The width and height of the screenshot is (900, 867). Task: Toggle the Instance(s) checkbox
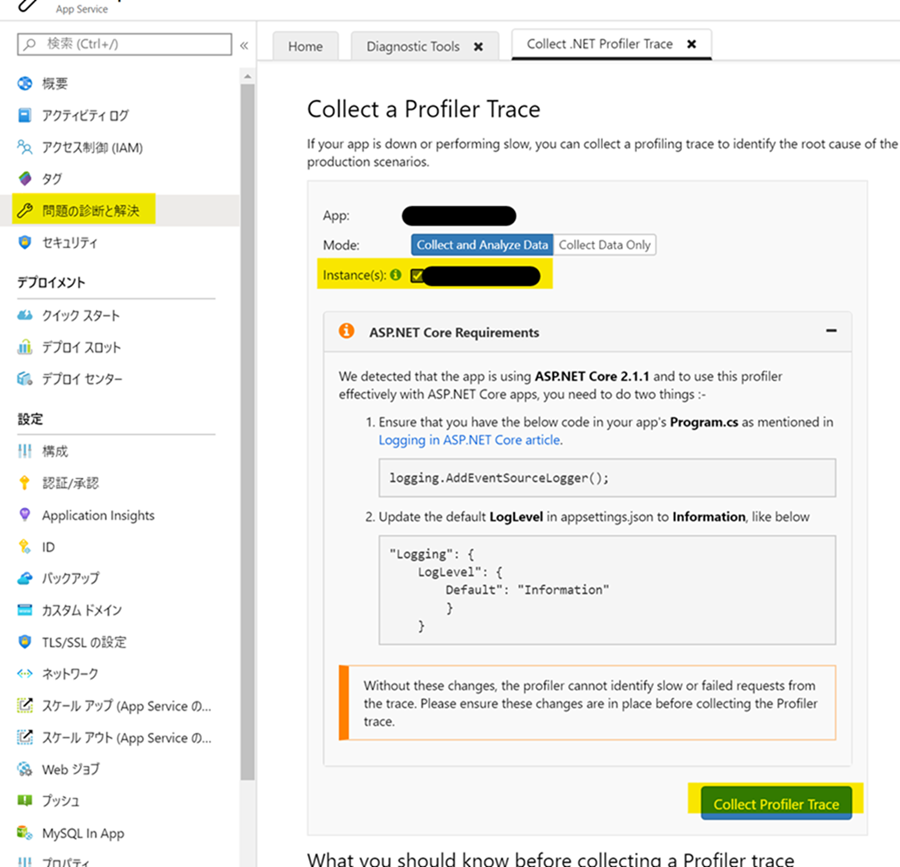[x=417, y=276]
